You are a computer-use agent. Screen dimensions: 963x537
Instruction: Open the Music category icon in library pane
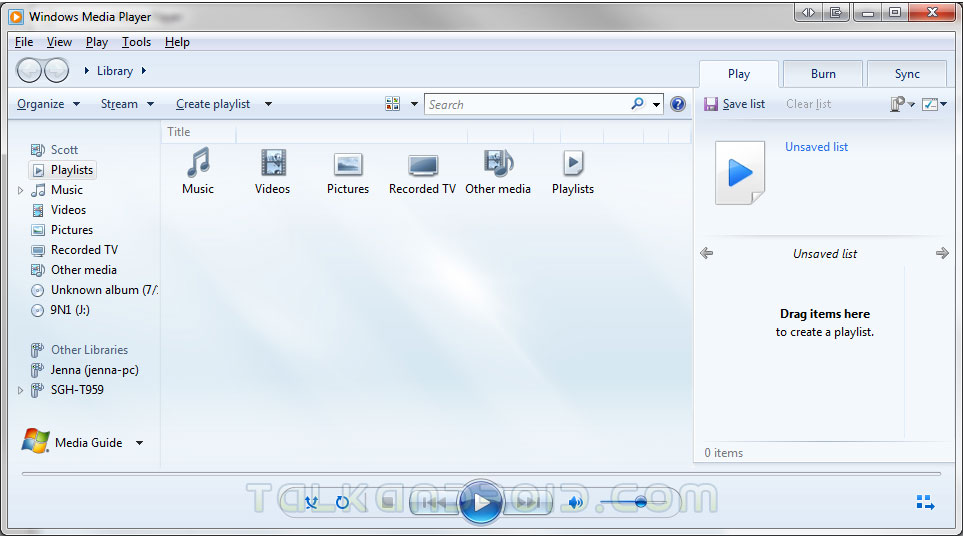point(198,163)
